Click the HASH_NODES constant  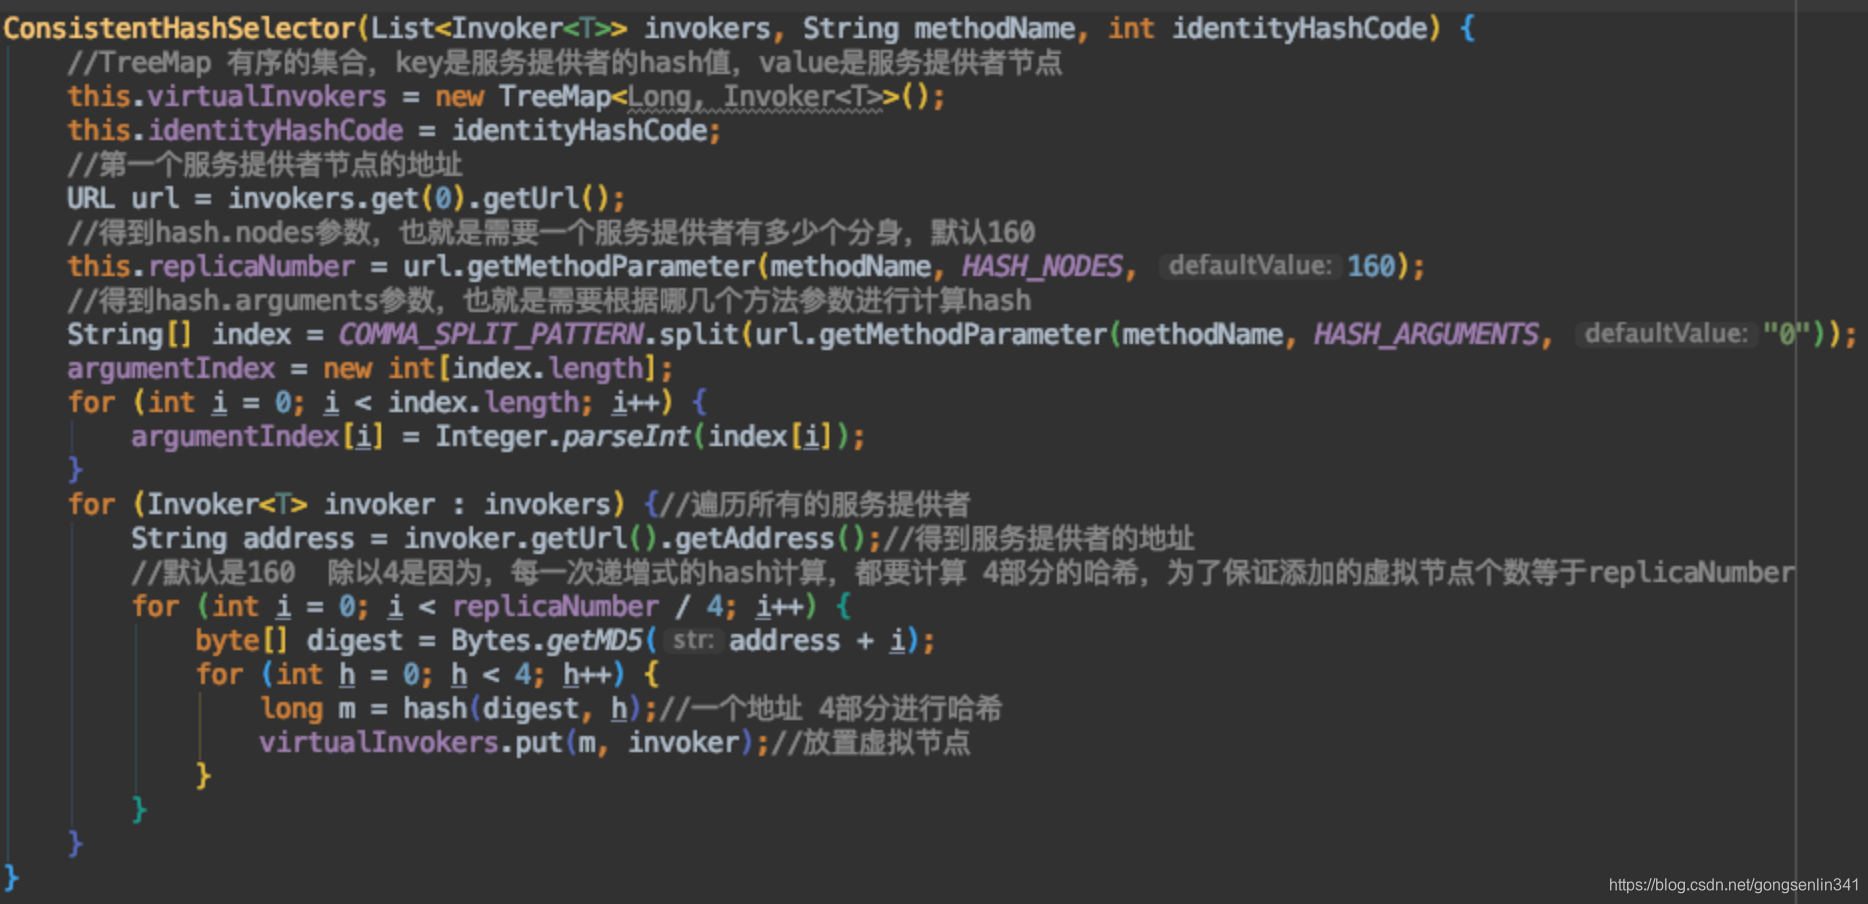1043,267
